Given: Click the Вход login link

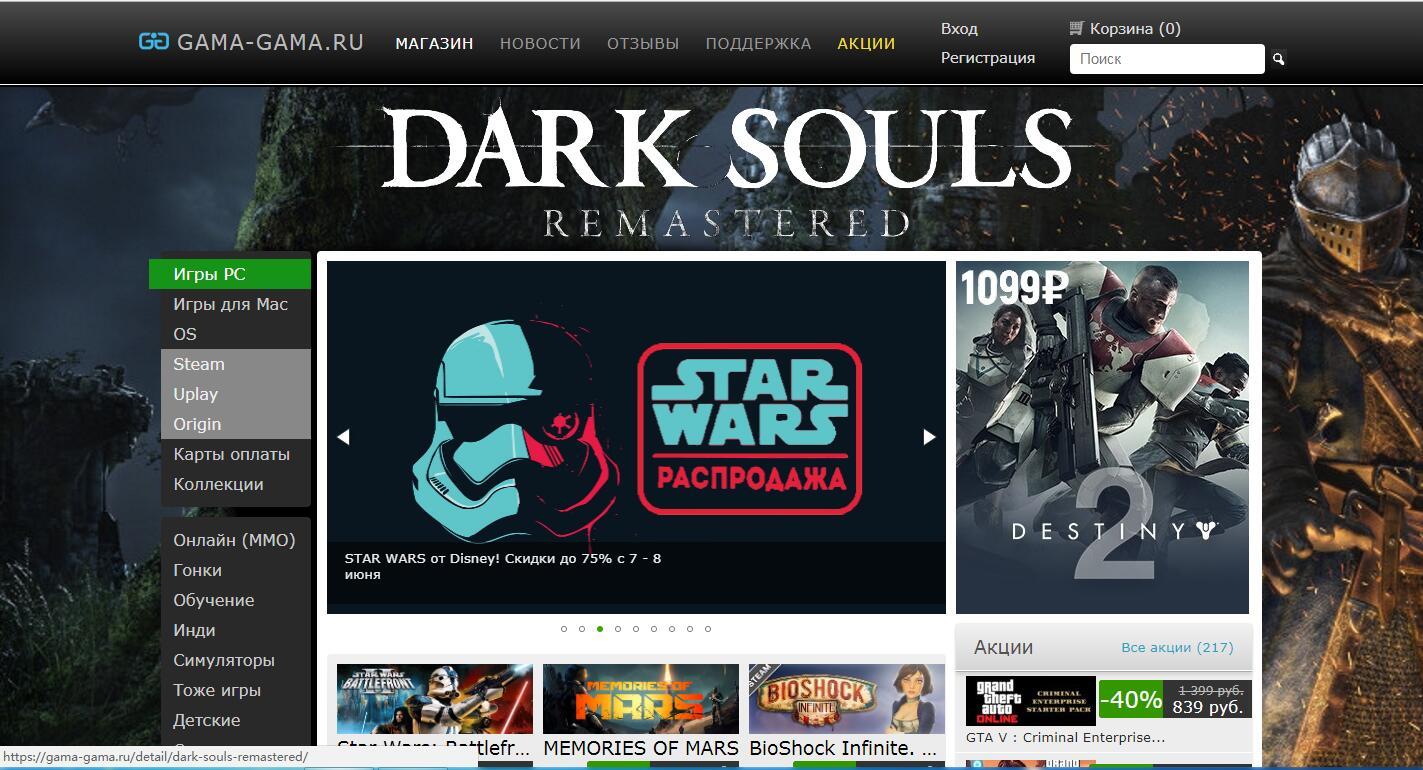Looking at the screenshot, I should tap(959, 29).
